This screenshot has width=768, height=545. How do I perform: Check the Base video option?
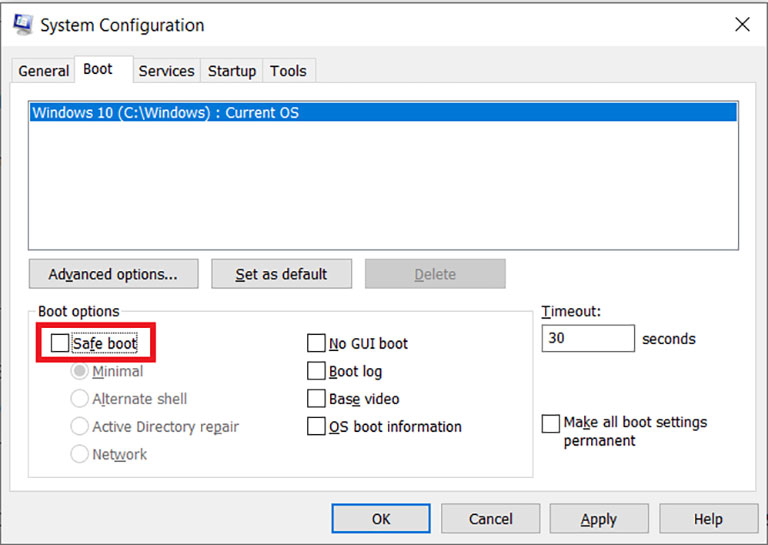[316, 399]
